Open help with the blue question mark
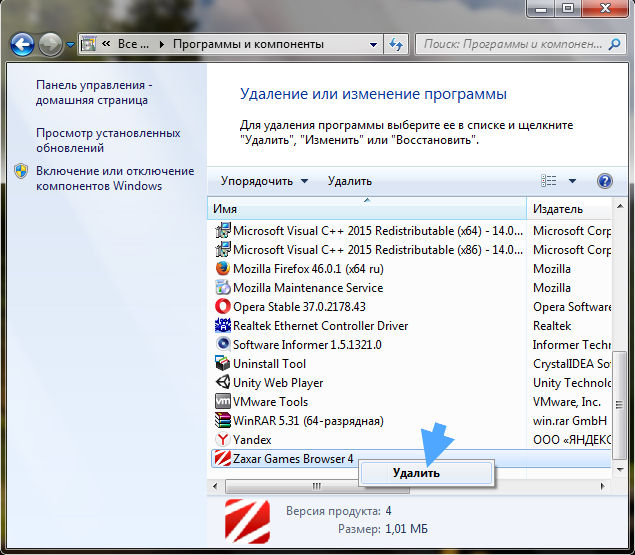The width and height of the screenshot is (635, 555). [x=605, y=181]
